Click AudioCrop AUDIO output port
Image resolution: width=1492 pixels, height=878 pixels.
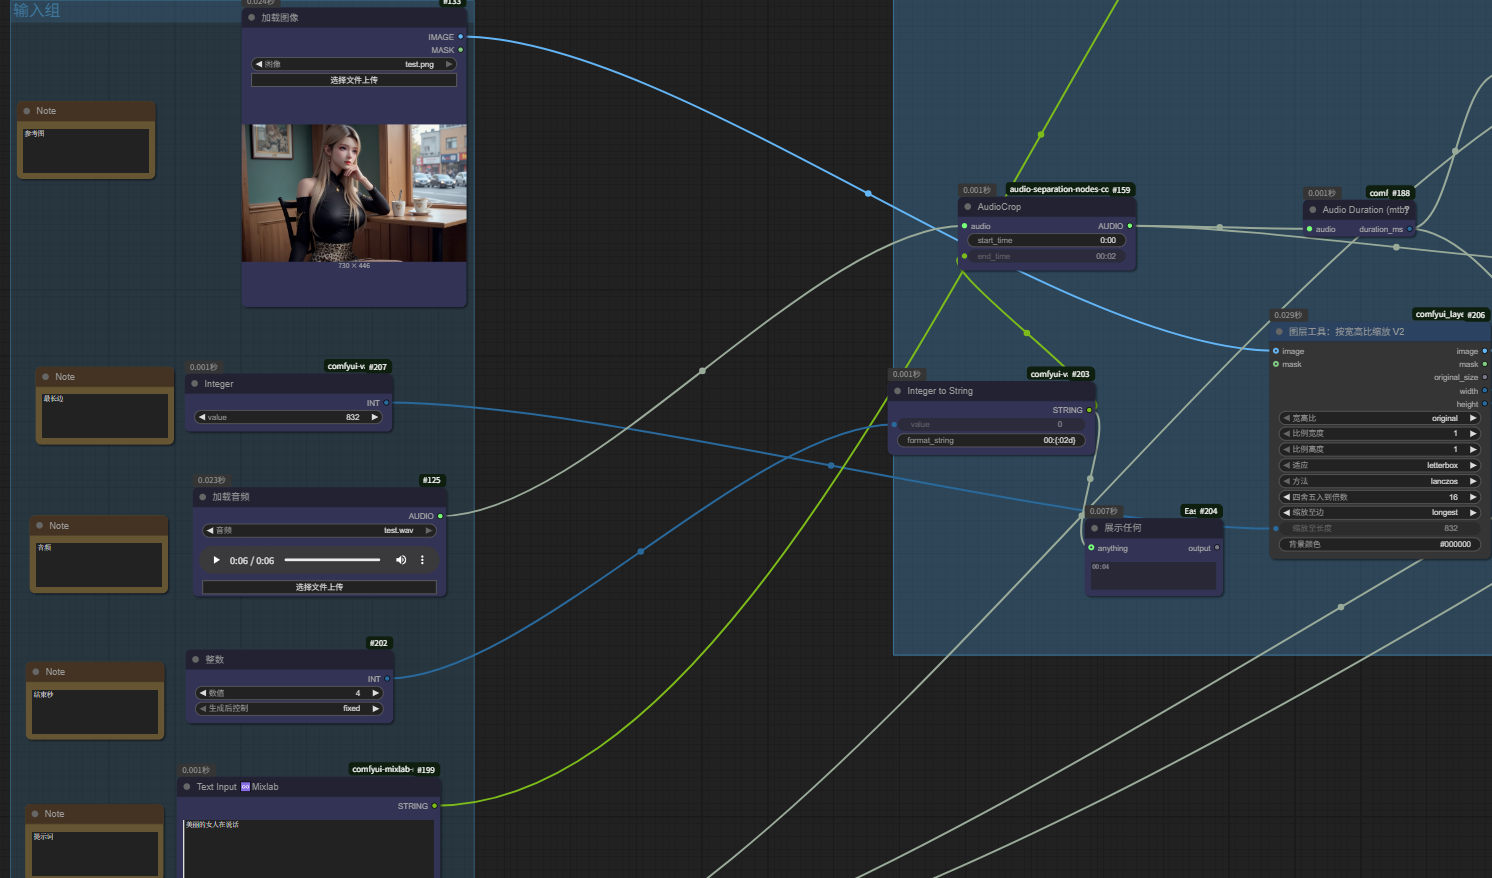pos(1130,226)
